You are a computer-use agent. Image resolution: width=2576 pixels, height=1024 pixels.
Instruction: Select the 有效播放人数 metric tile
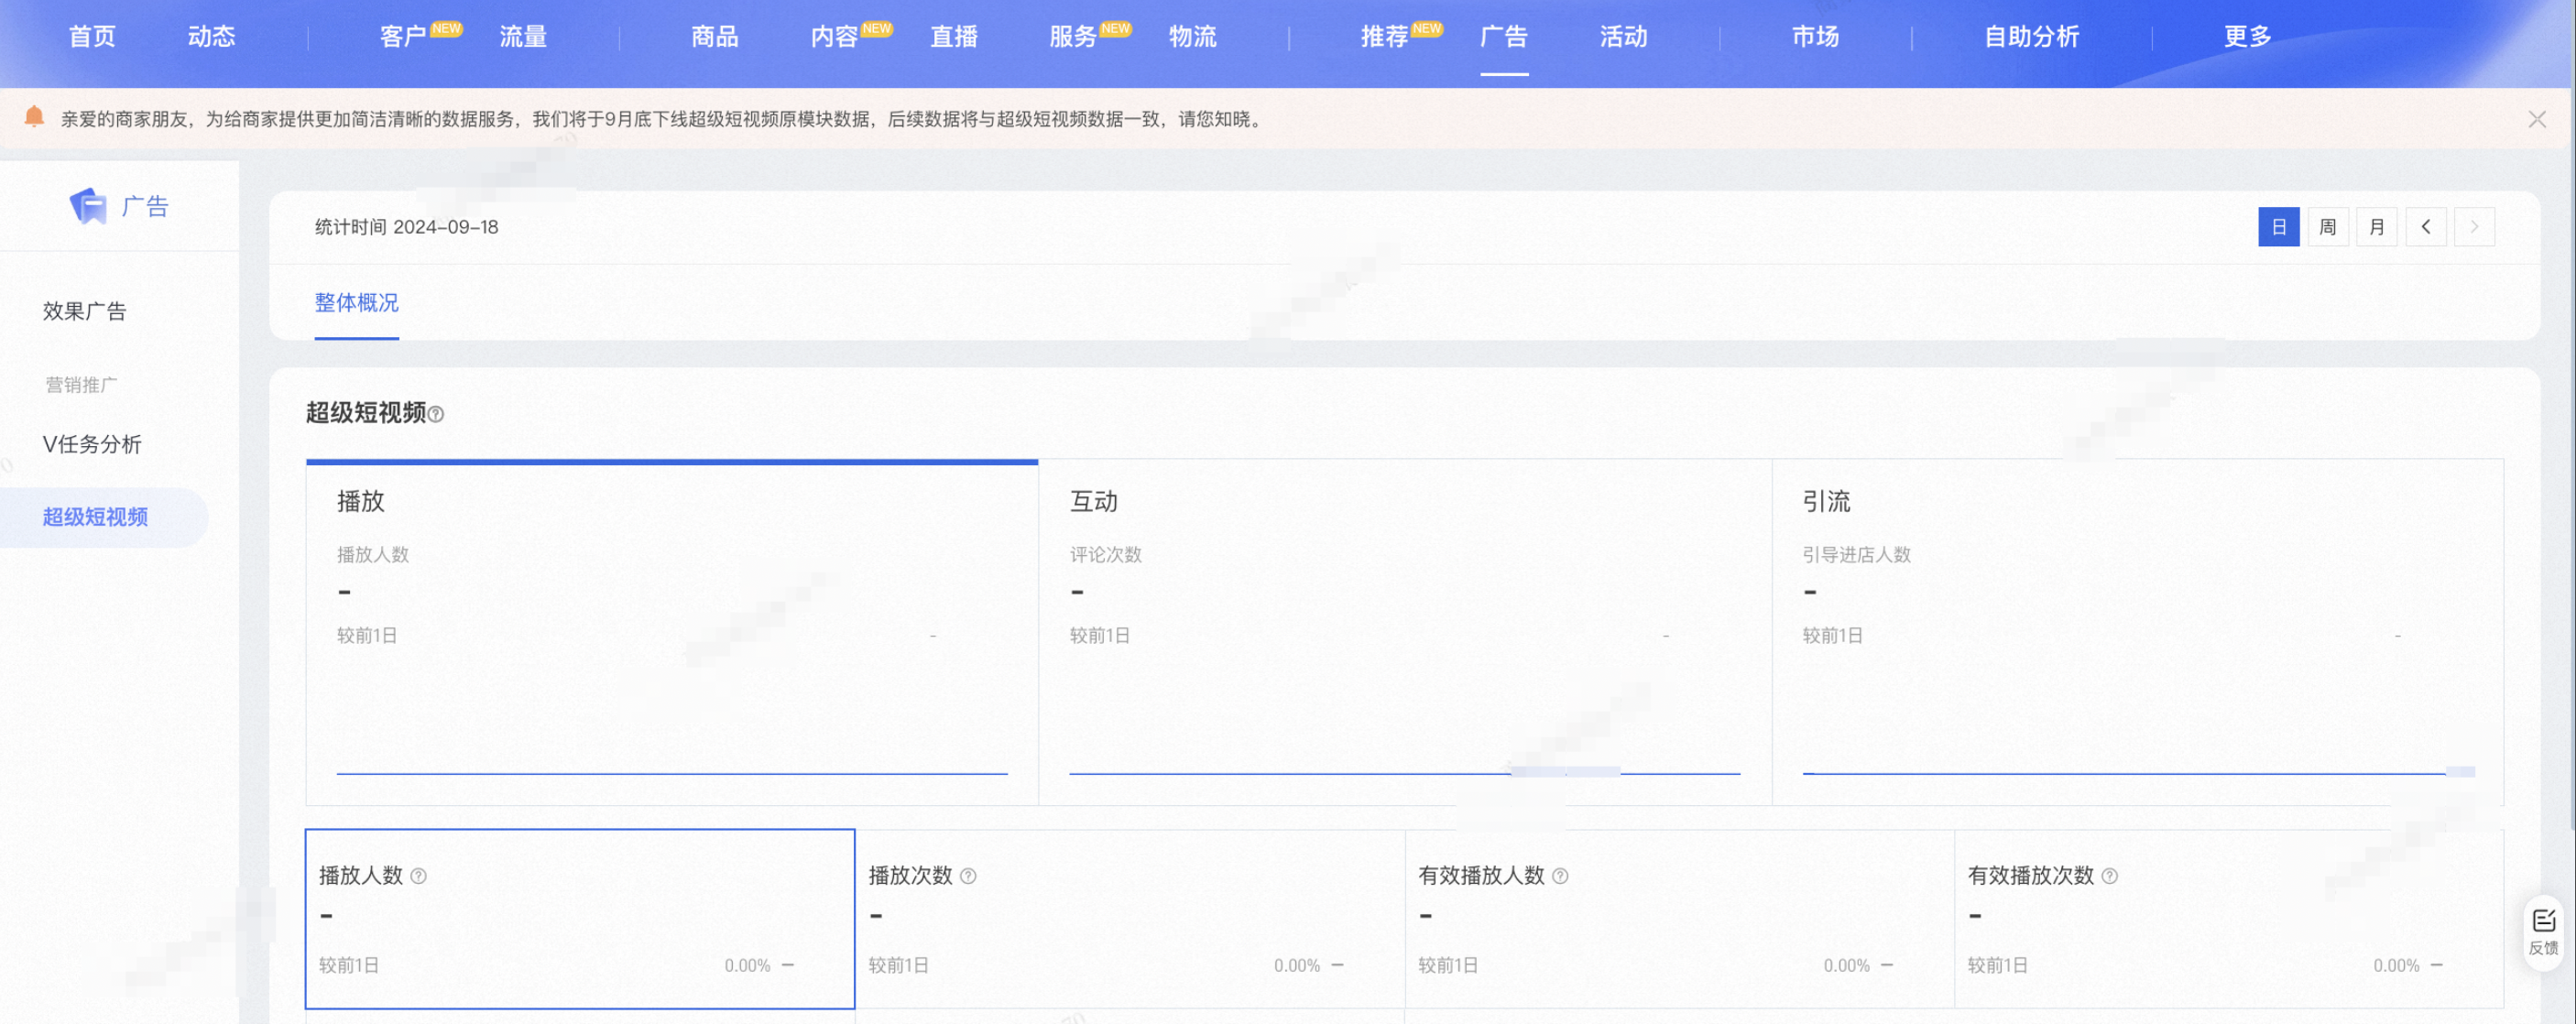tap(1680, 919)
